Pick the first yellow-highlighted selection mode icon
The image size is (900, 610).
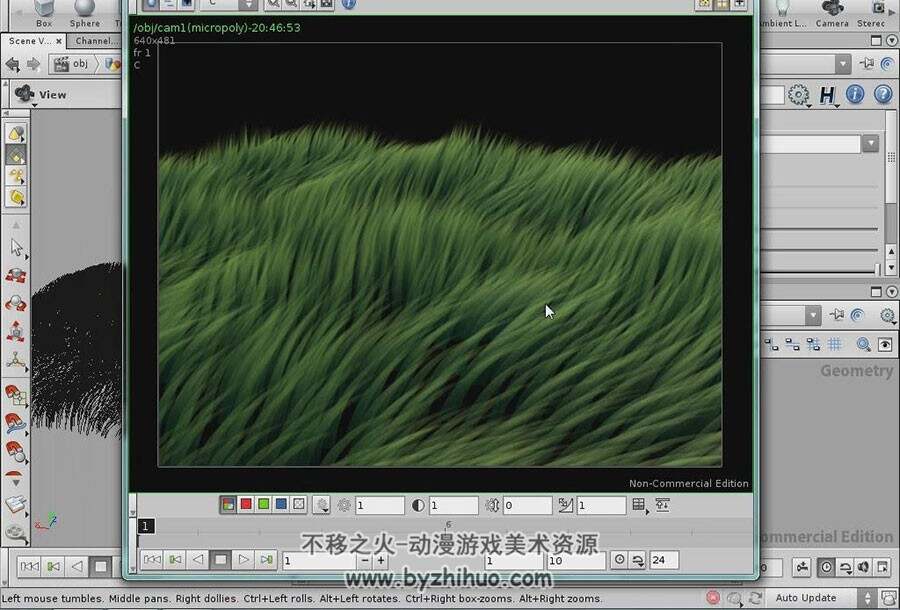tap(16, 134)
